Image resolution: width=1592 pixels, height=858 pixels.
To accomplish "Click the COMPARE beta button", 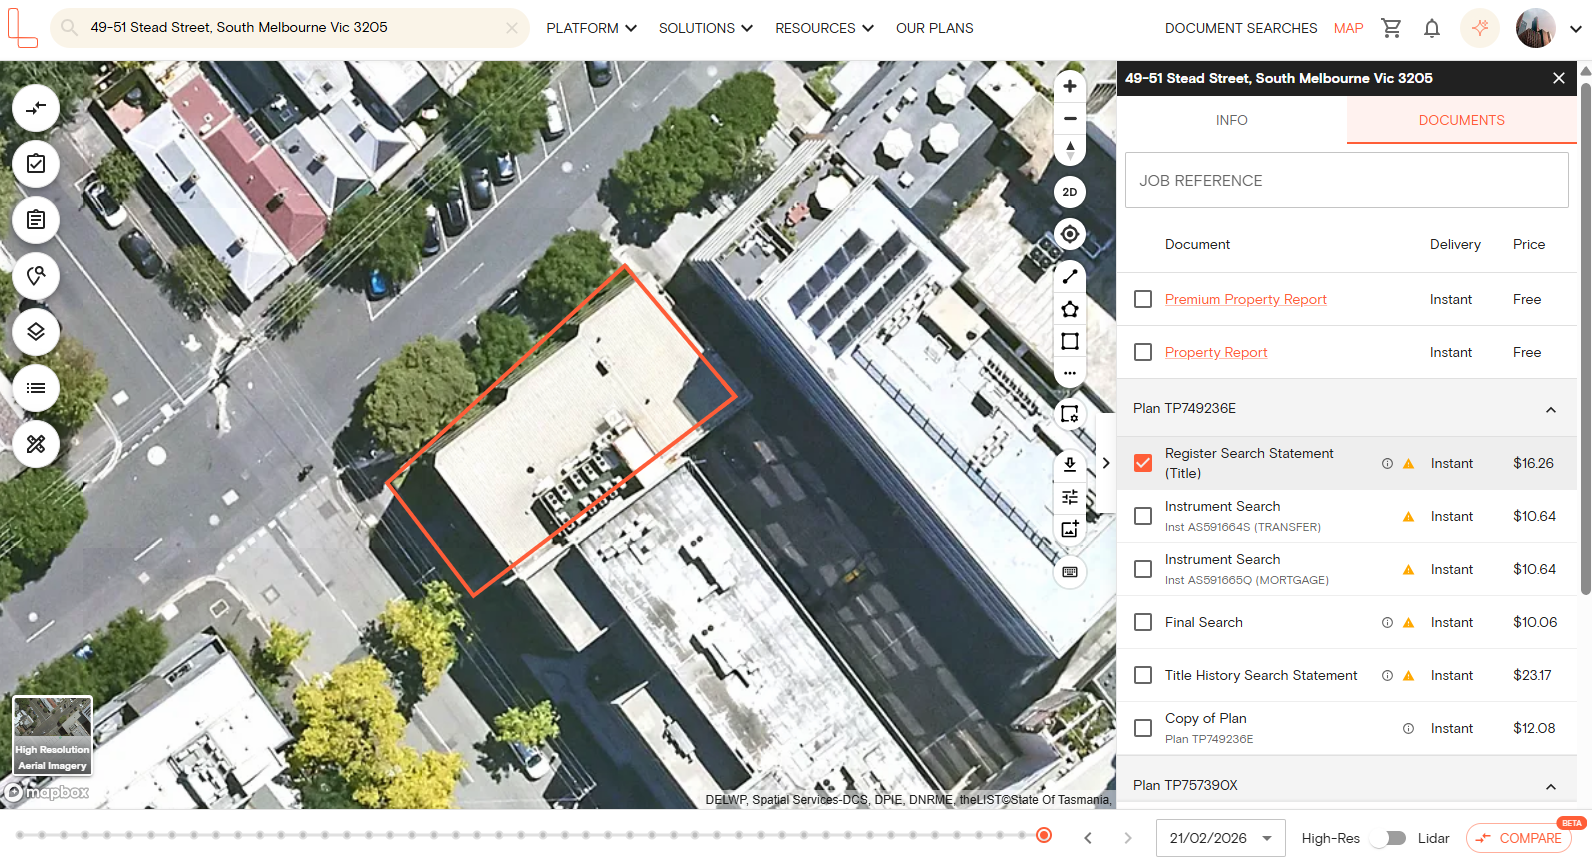I will point(1519,838).
